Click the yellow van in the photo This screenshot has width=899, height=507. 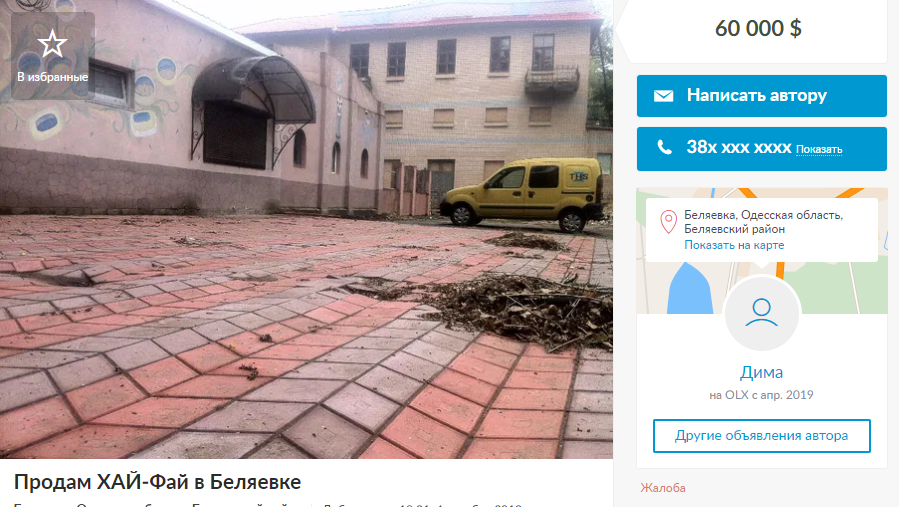(521, 194)
